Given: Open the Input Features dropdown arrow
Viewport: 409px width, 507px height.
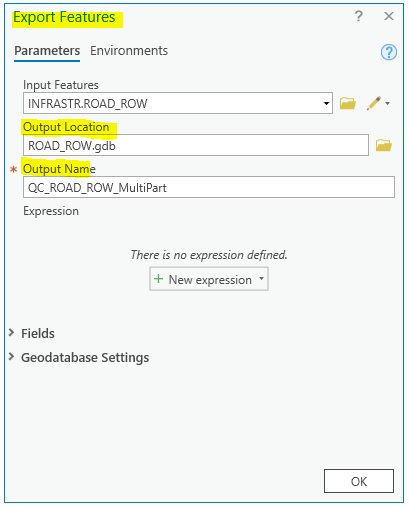Looking at the screenshot, I should tap(326, 103).
